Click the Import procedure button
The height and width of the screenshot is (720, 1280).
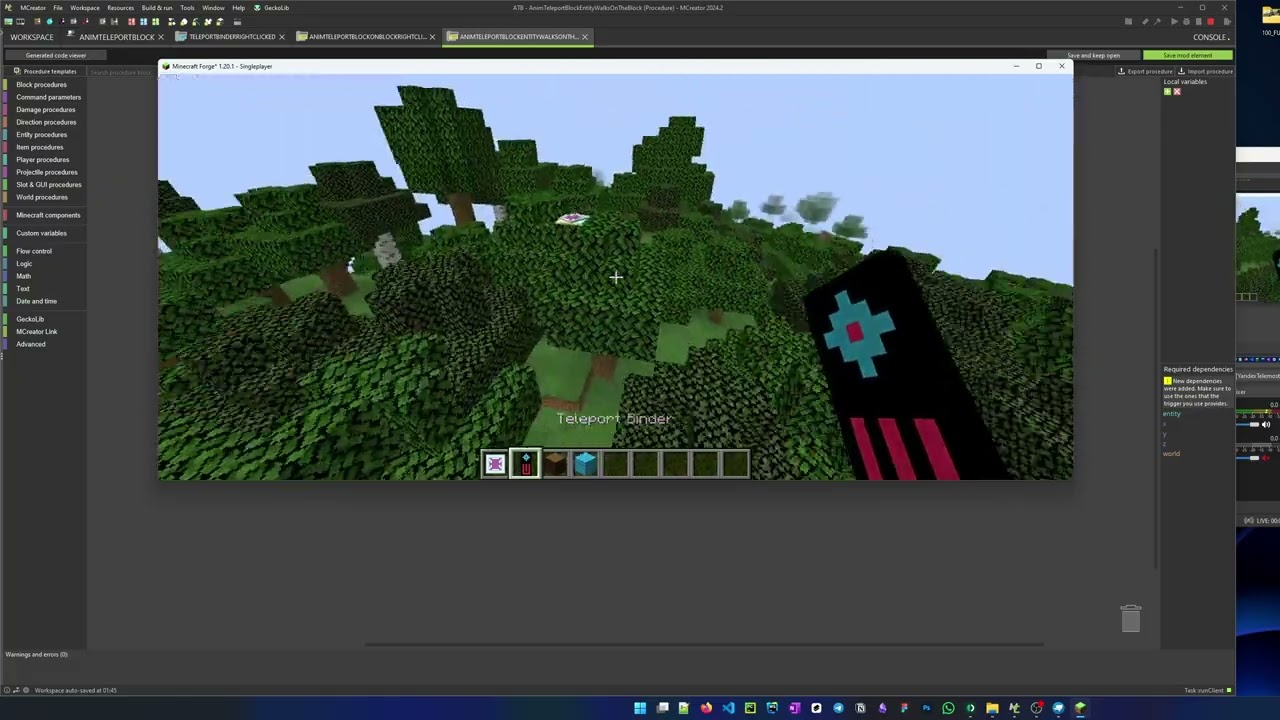point(1205,71)
